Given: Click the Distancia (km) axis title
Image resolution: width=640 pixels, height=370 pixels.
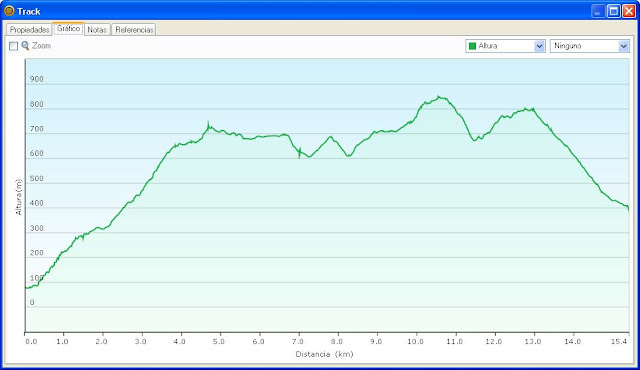Looking at the screenshot, I should pos(324,354).
